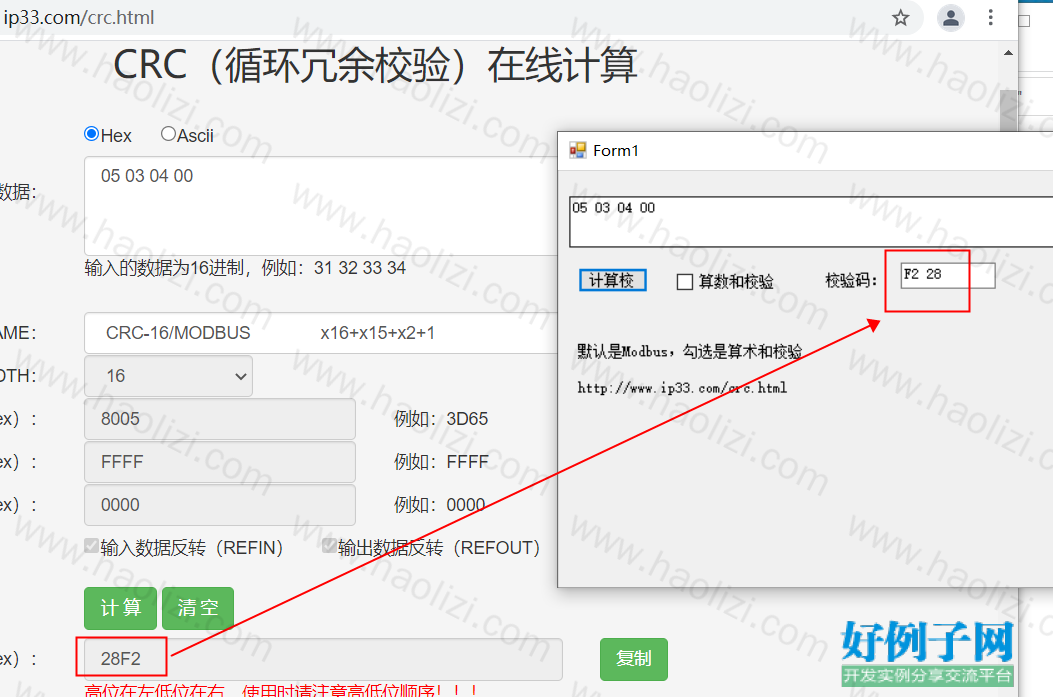Screen dimensions: 1053x697
Task: Click the 默认是Modbus note in Form1
Action: click(690, 351)
